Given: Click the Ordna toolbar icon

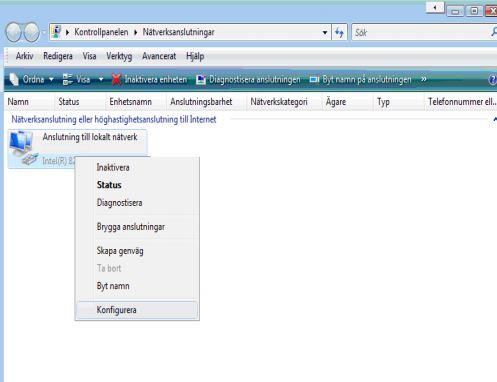Looking at the screenshot, I should 14,79.
